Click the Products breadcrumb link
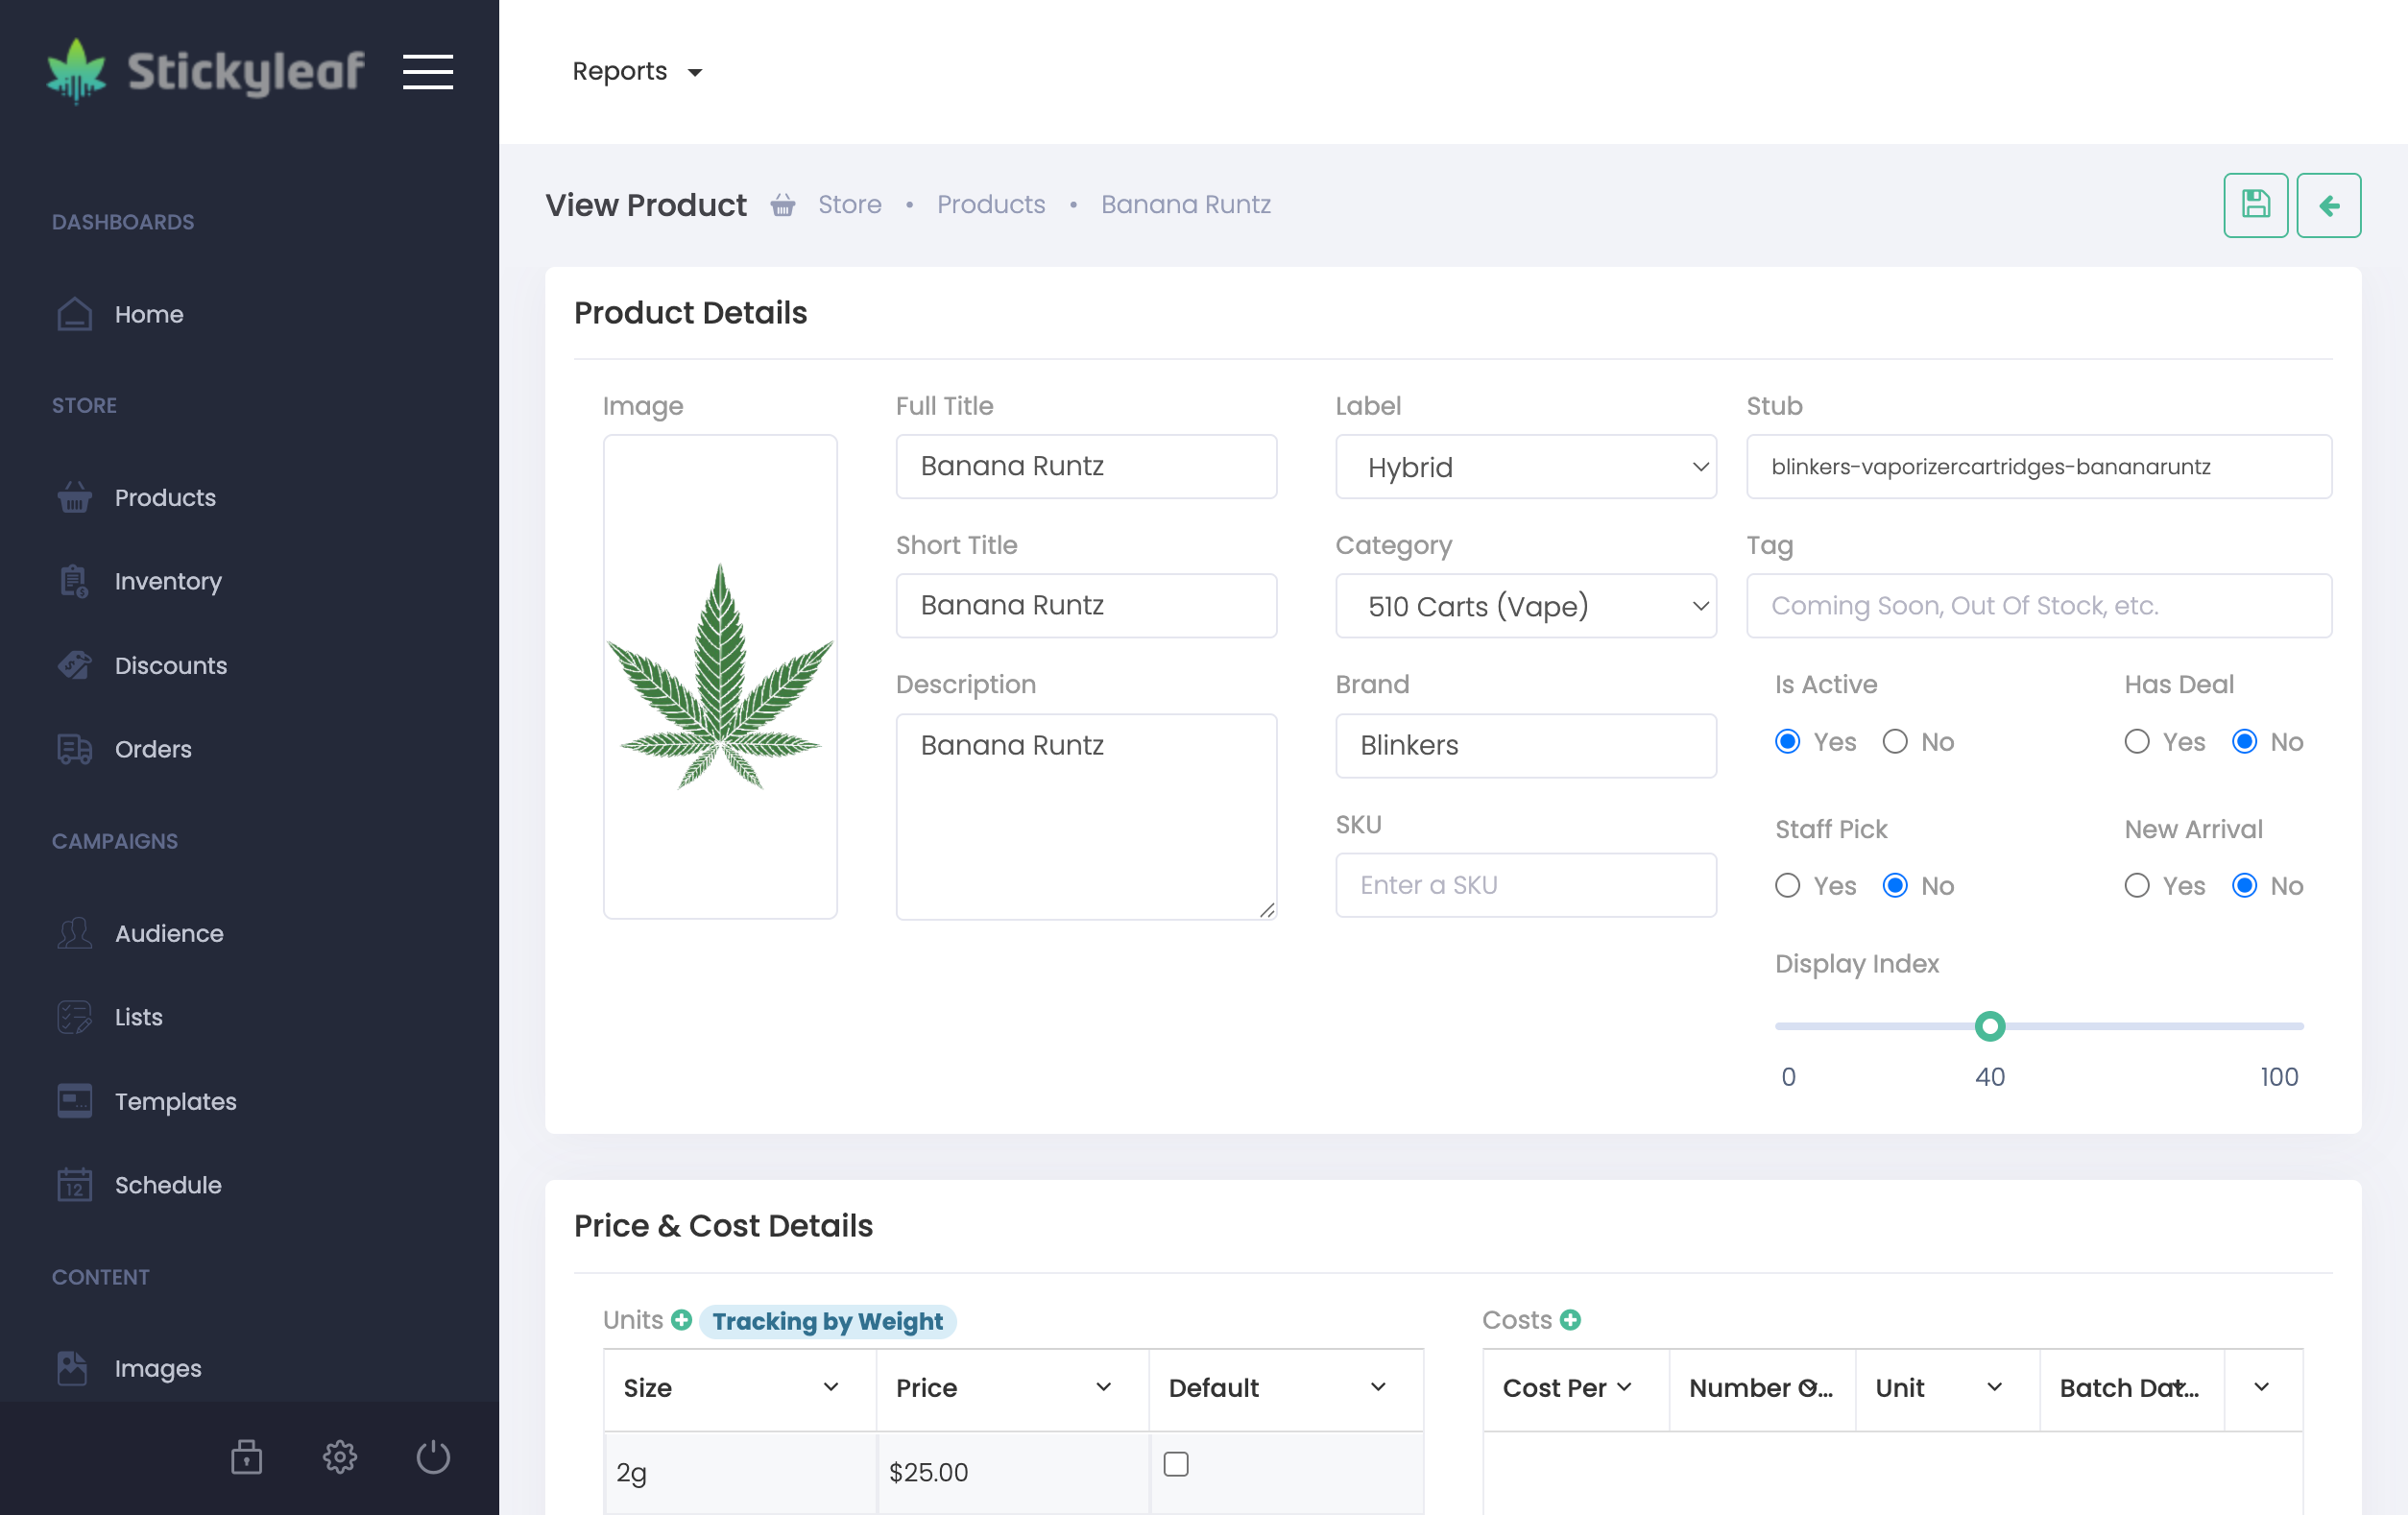 [990, 204]
